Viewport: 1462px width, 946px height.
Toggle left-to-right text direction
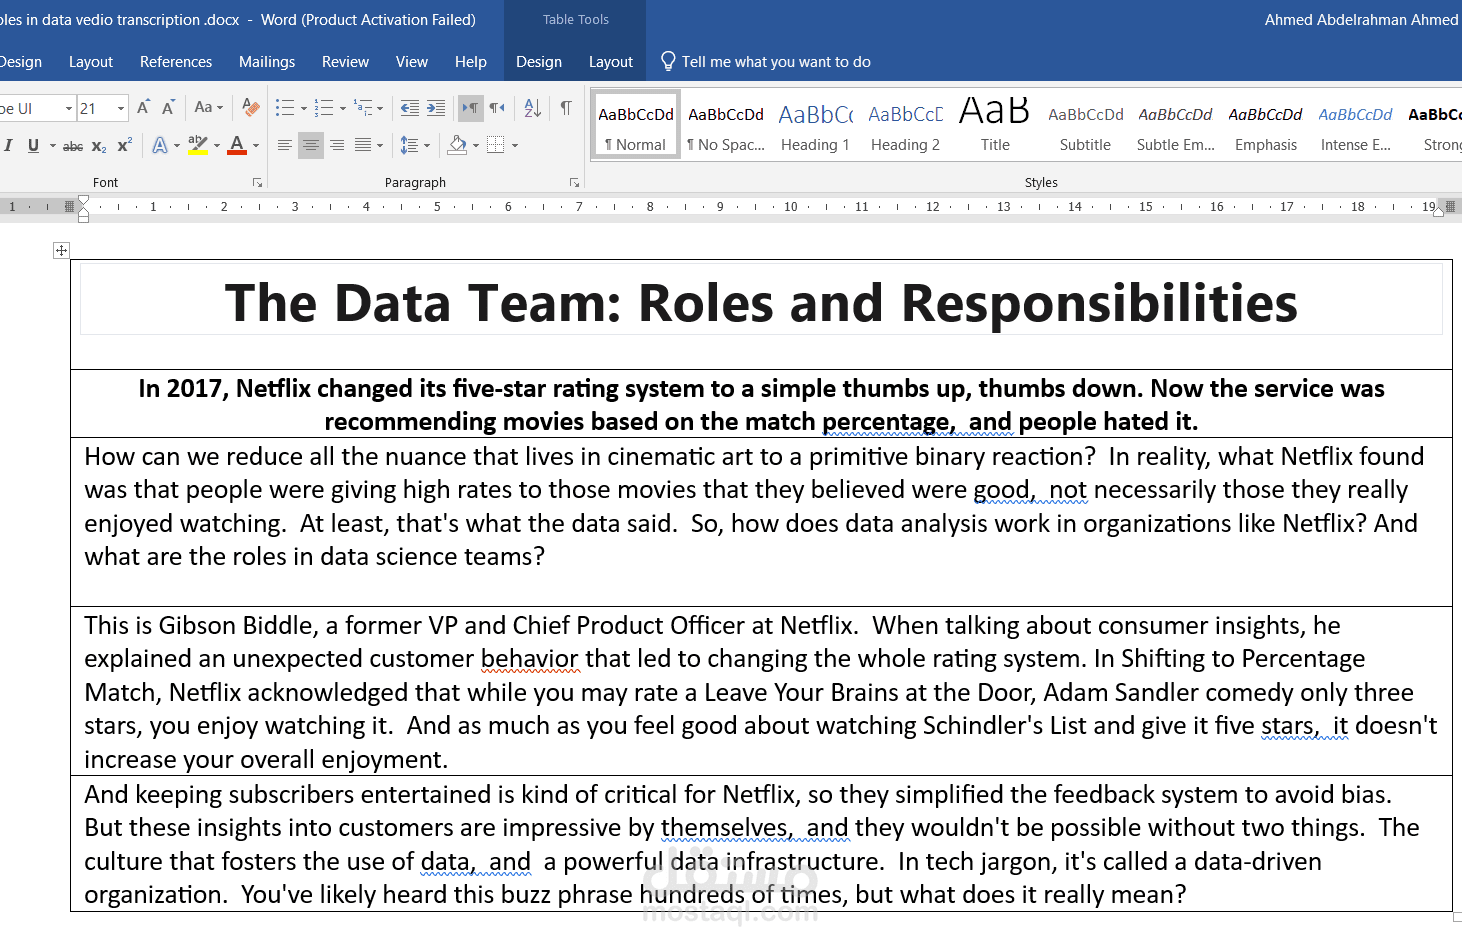point(470,108)
